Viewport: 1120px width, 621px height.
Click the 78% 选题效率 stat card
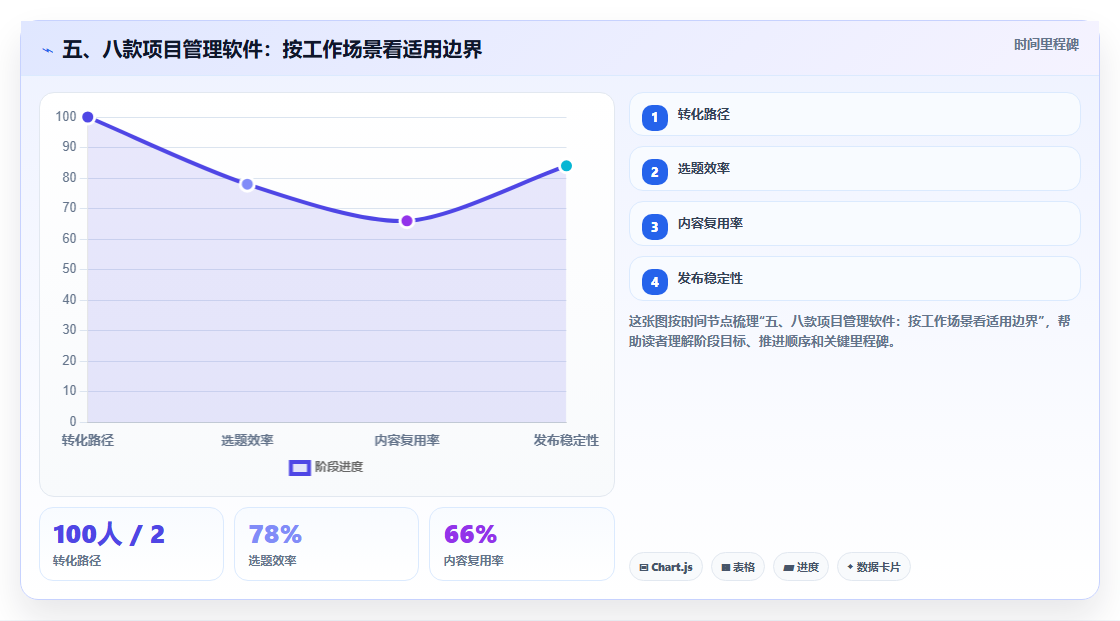click(x=326, y=545)
